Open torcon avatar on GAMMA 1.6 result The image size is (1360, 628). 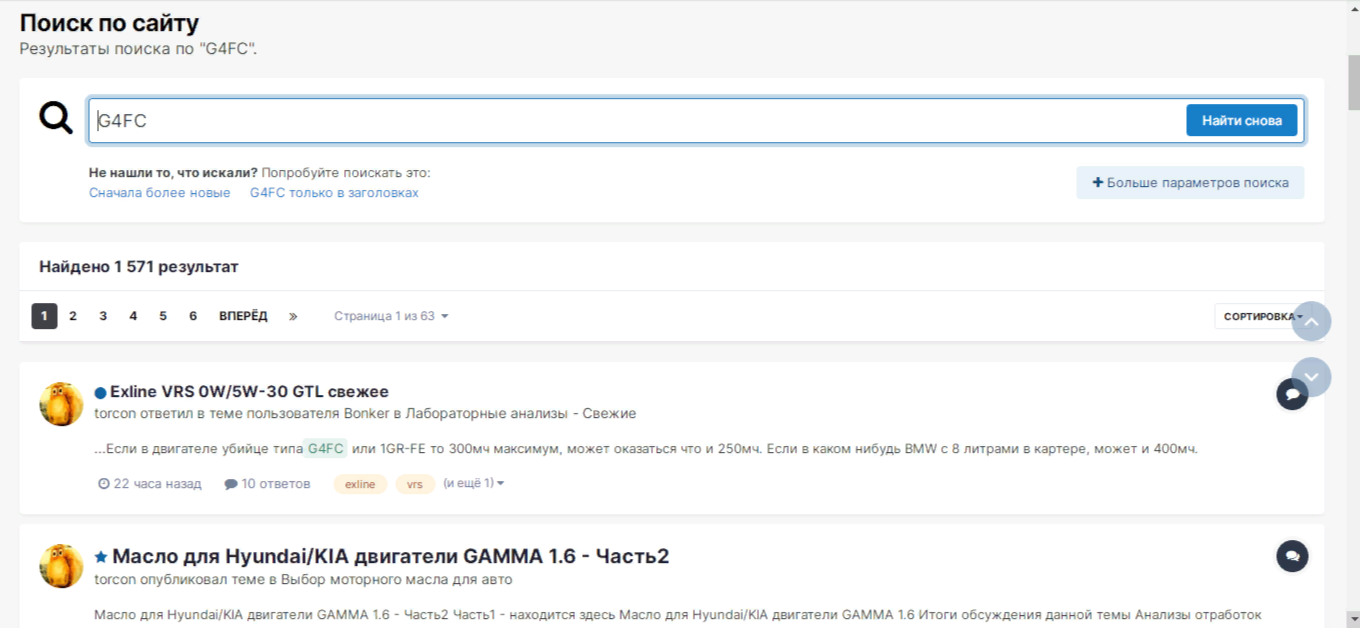[x=61, y=566]
